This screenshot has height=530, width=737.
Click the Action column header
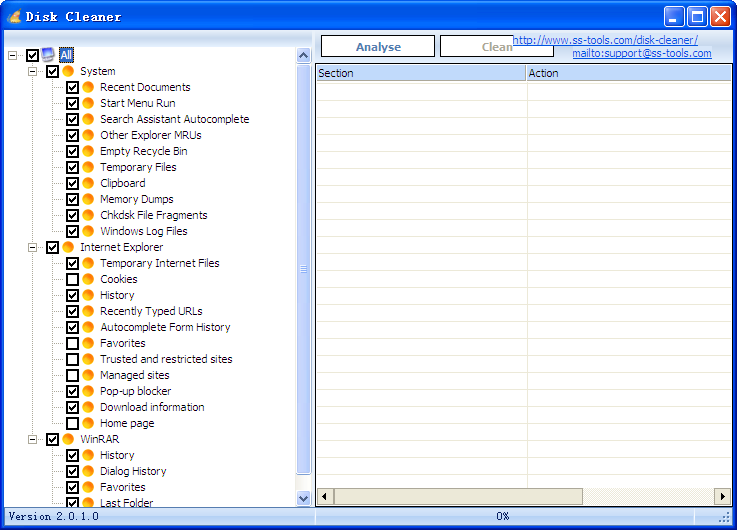(x=628, y=73)
